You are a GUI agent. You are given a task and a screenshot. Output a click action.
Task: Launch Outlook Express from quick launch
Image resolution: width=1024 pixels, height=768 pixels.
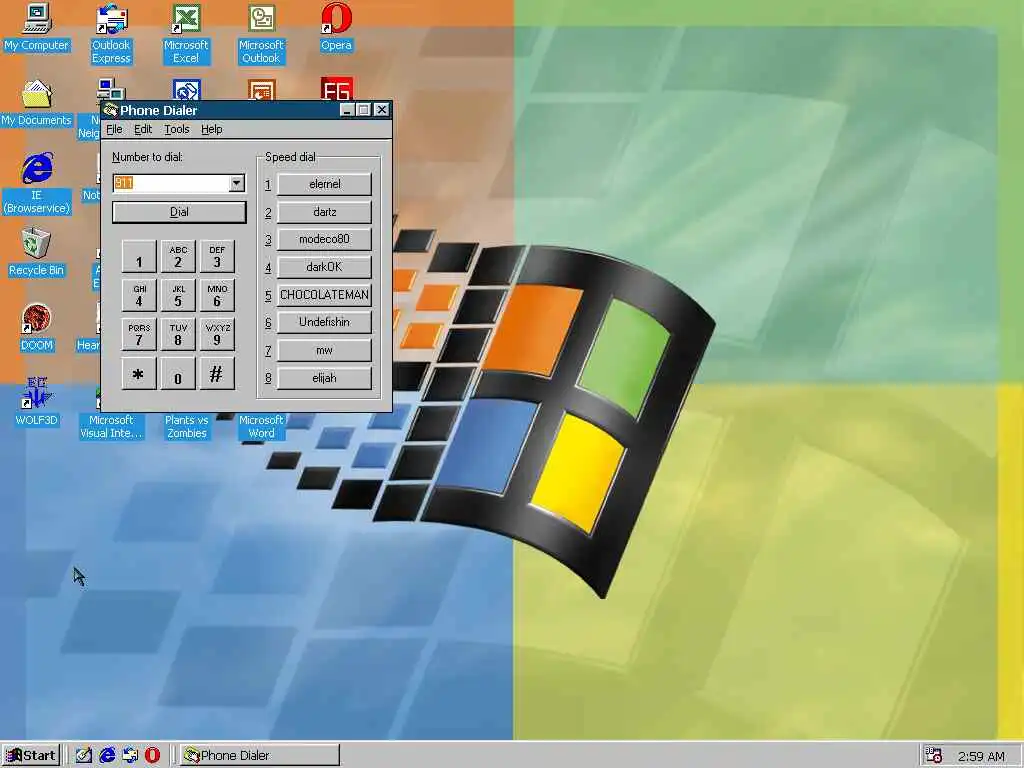click(x=129, y=755)
